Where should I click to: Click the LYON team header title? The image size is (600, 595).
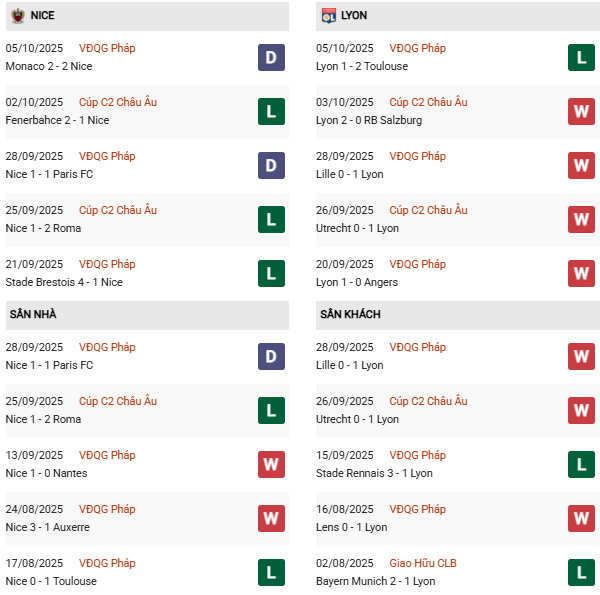click(x=354, y=16)
